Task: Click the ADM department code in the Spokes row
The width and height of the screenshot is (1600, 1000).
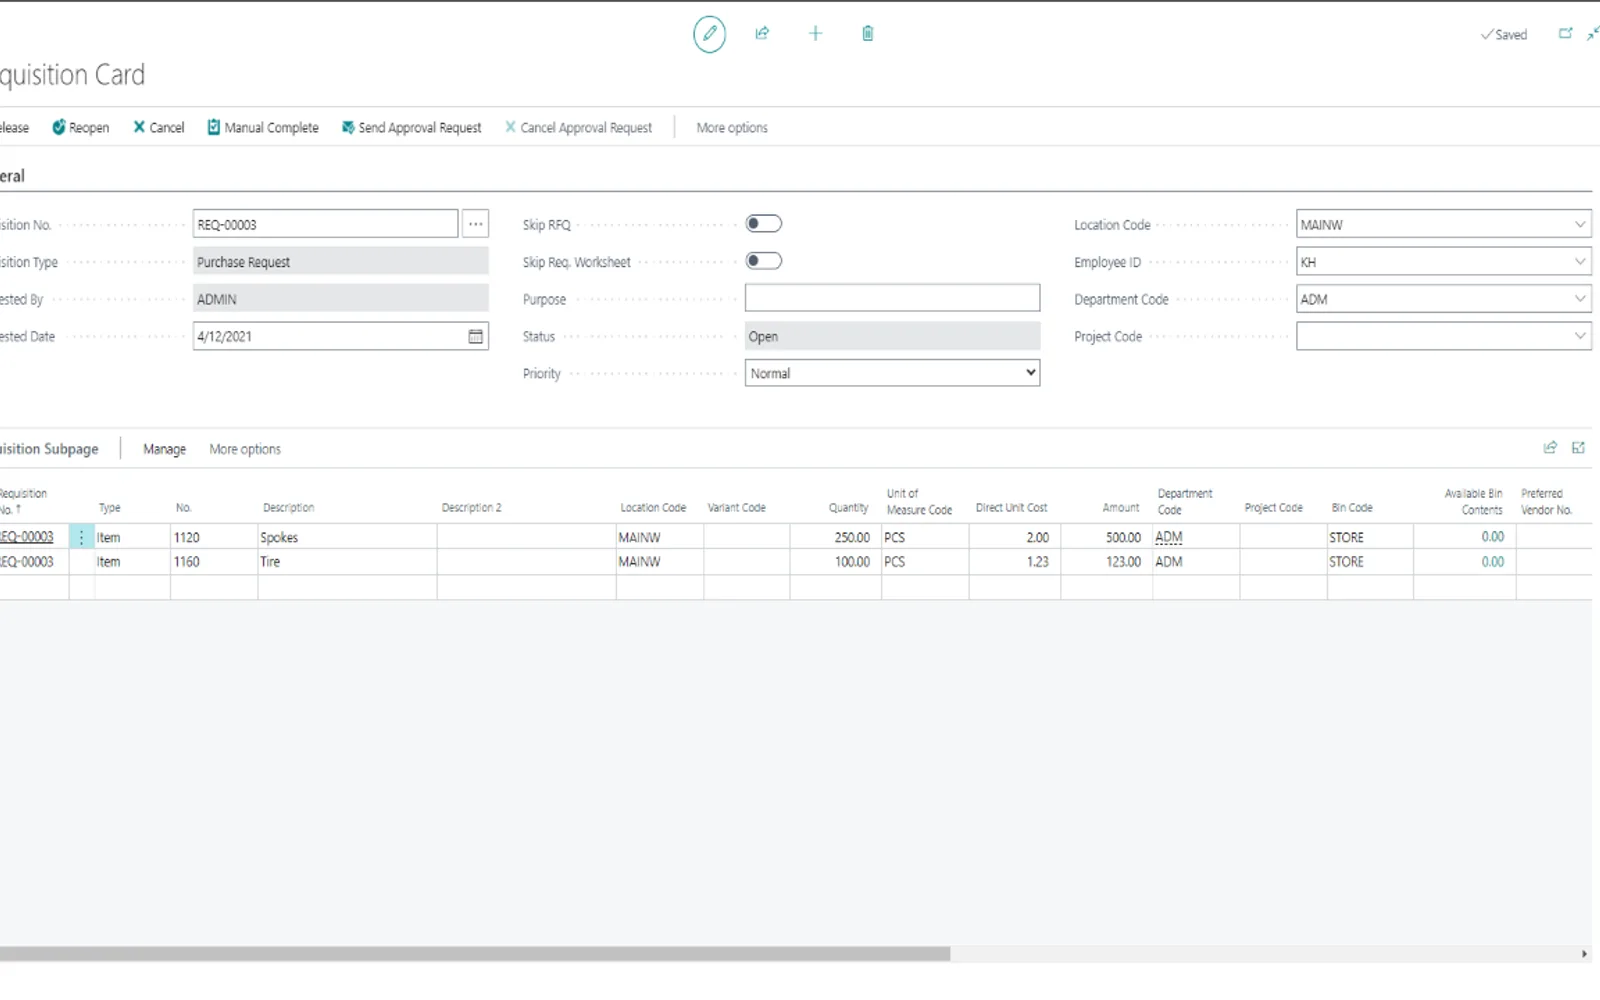Action: point(1168,537)
